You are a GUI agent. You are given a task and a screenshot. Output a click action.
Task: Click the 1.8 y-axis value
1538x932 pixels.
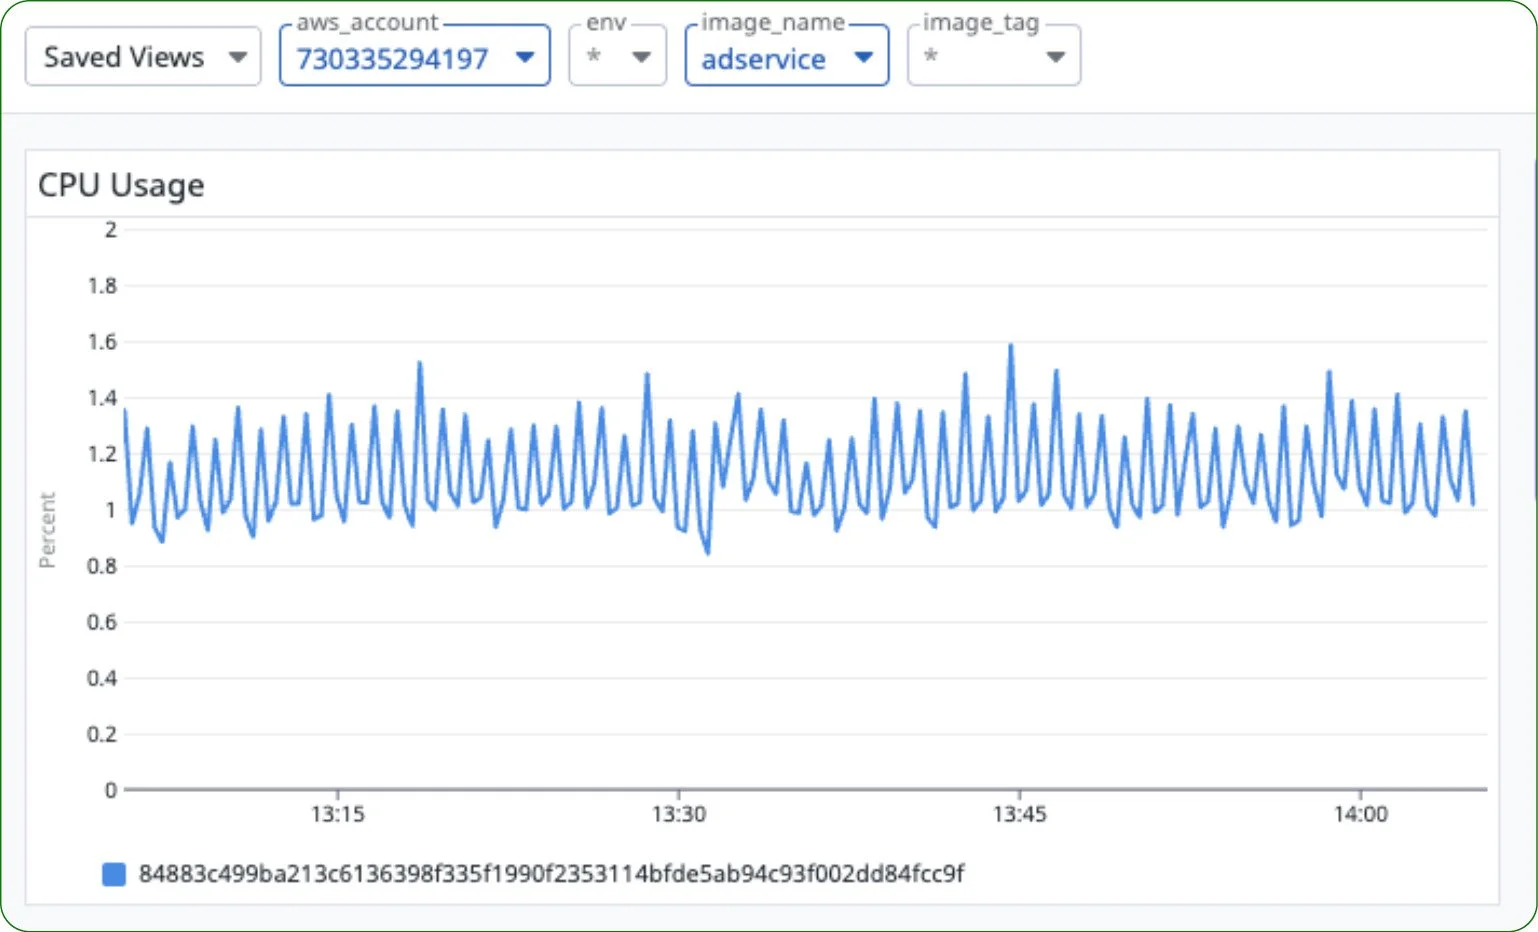pos(102,286)
